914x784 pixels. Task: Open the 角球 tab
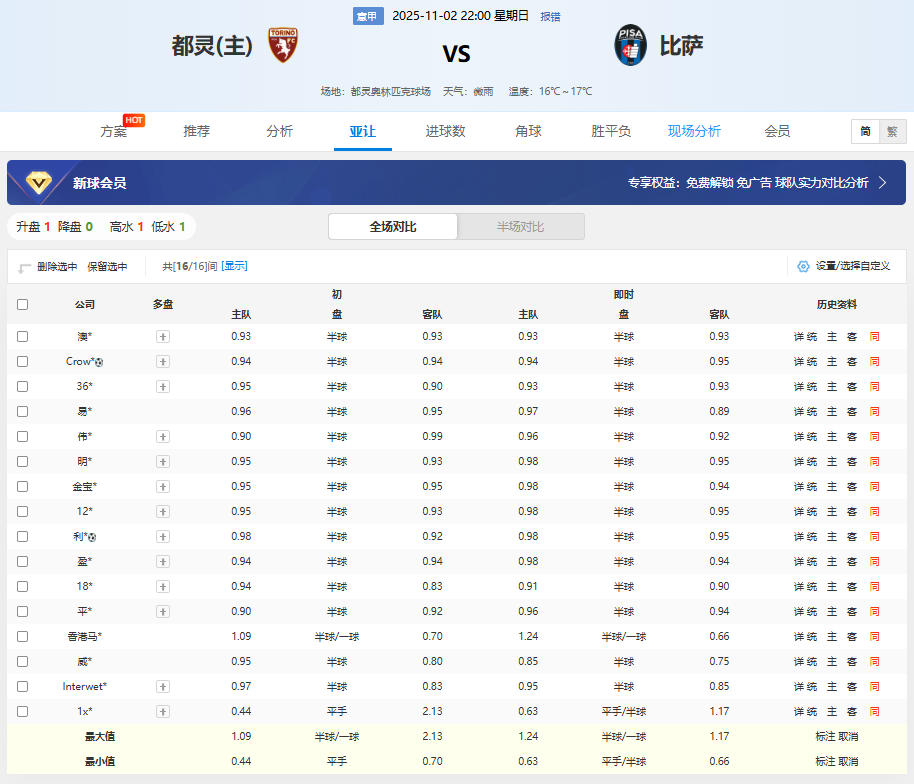(528, 131)
